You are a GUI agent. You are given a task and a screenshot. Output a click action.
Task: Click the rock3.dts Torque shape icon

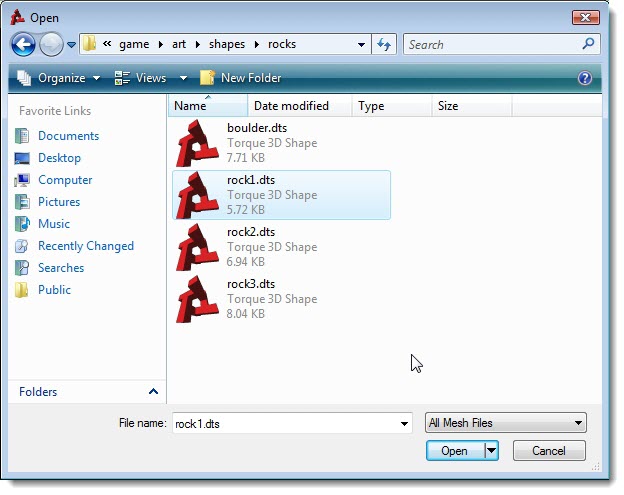[197, 300]
